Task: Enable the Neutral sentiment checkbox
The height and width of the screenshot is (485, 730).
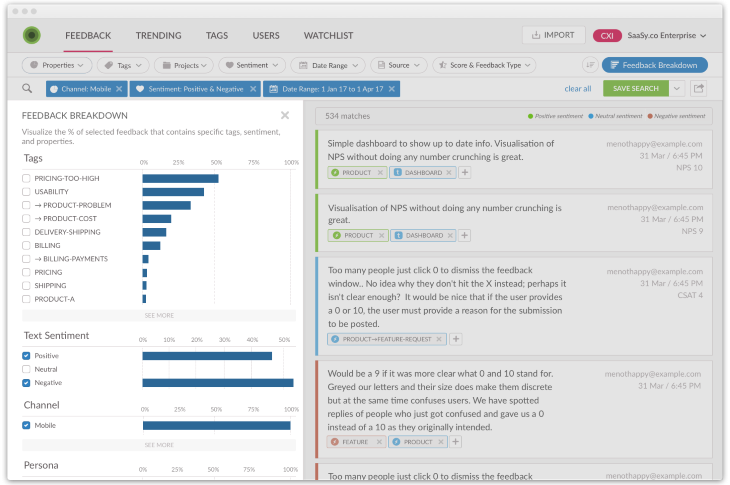Action: point(27,369)
